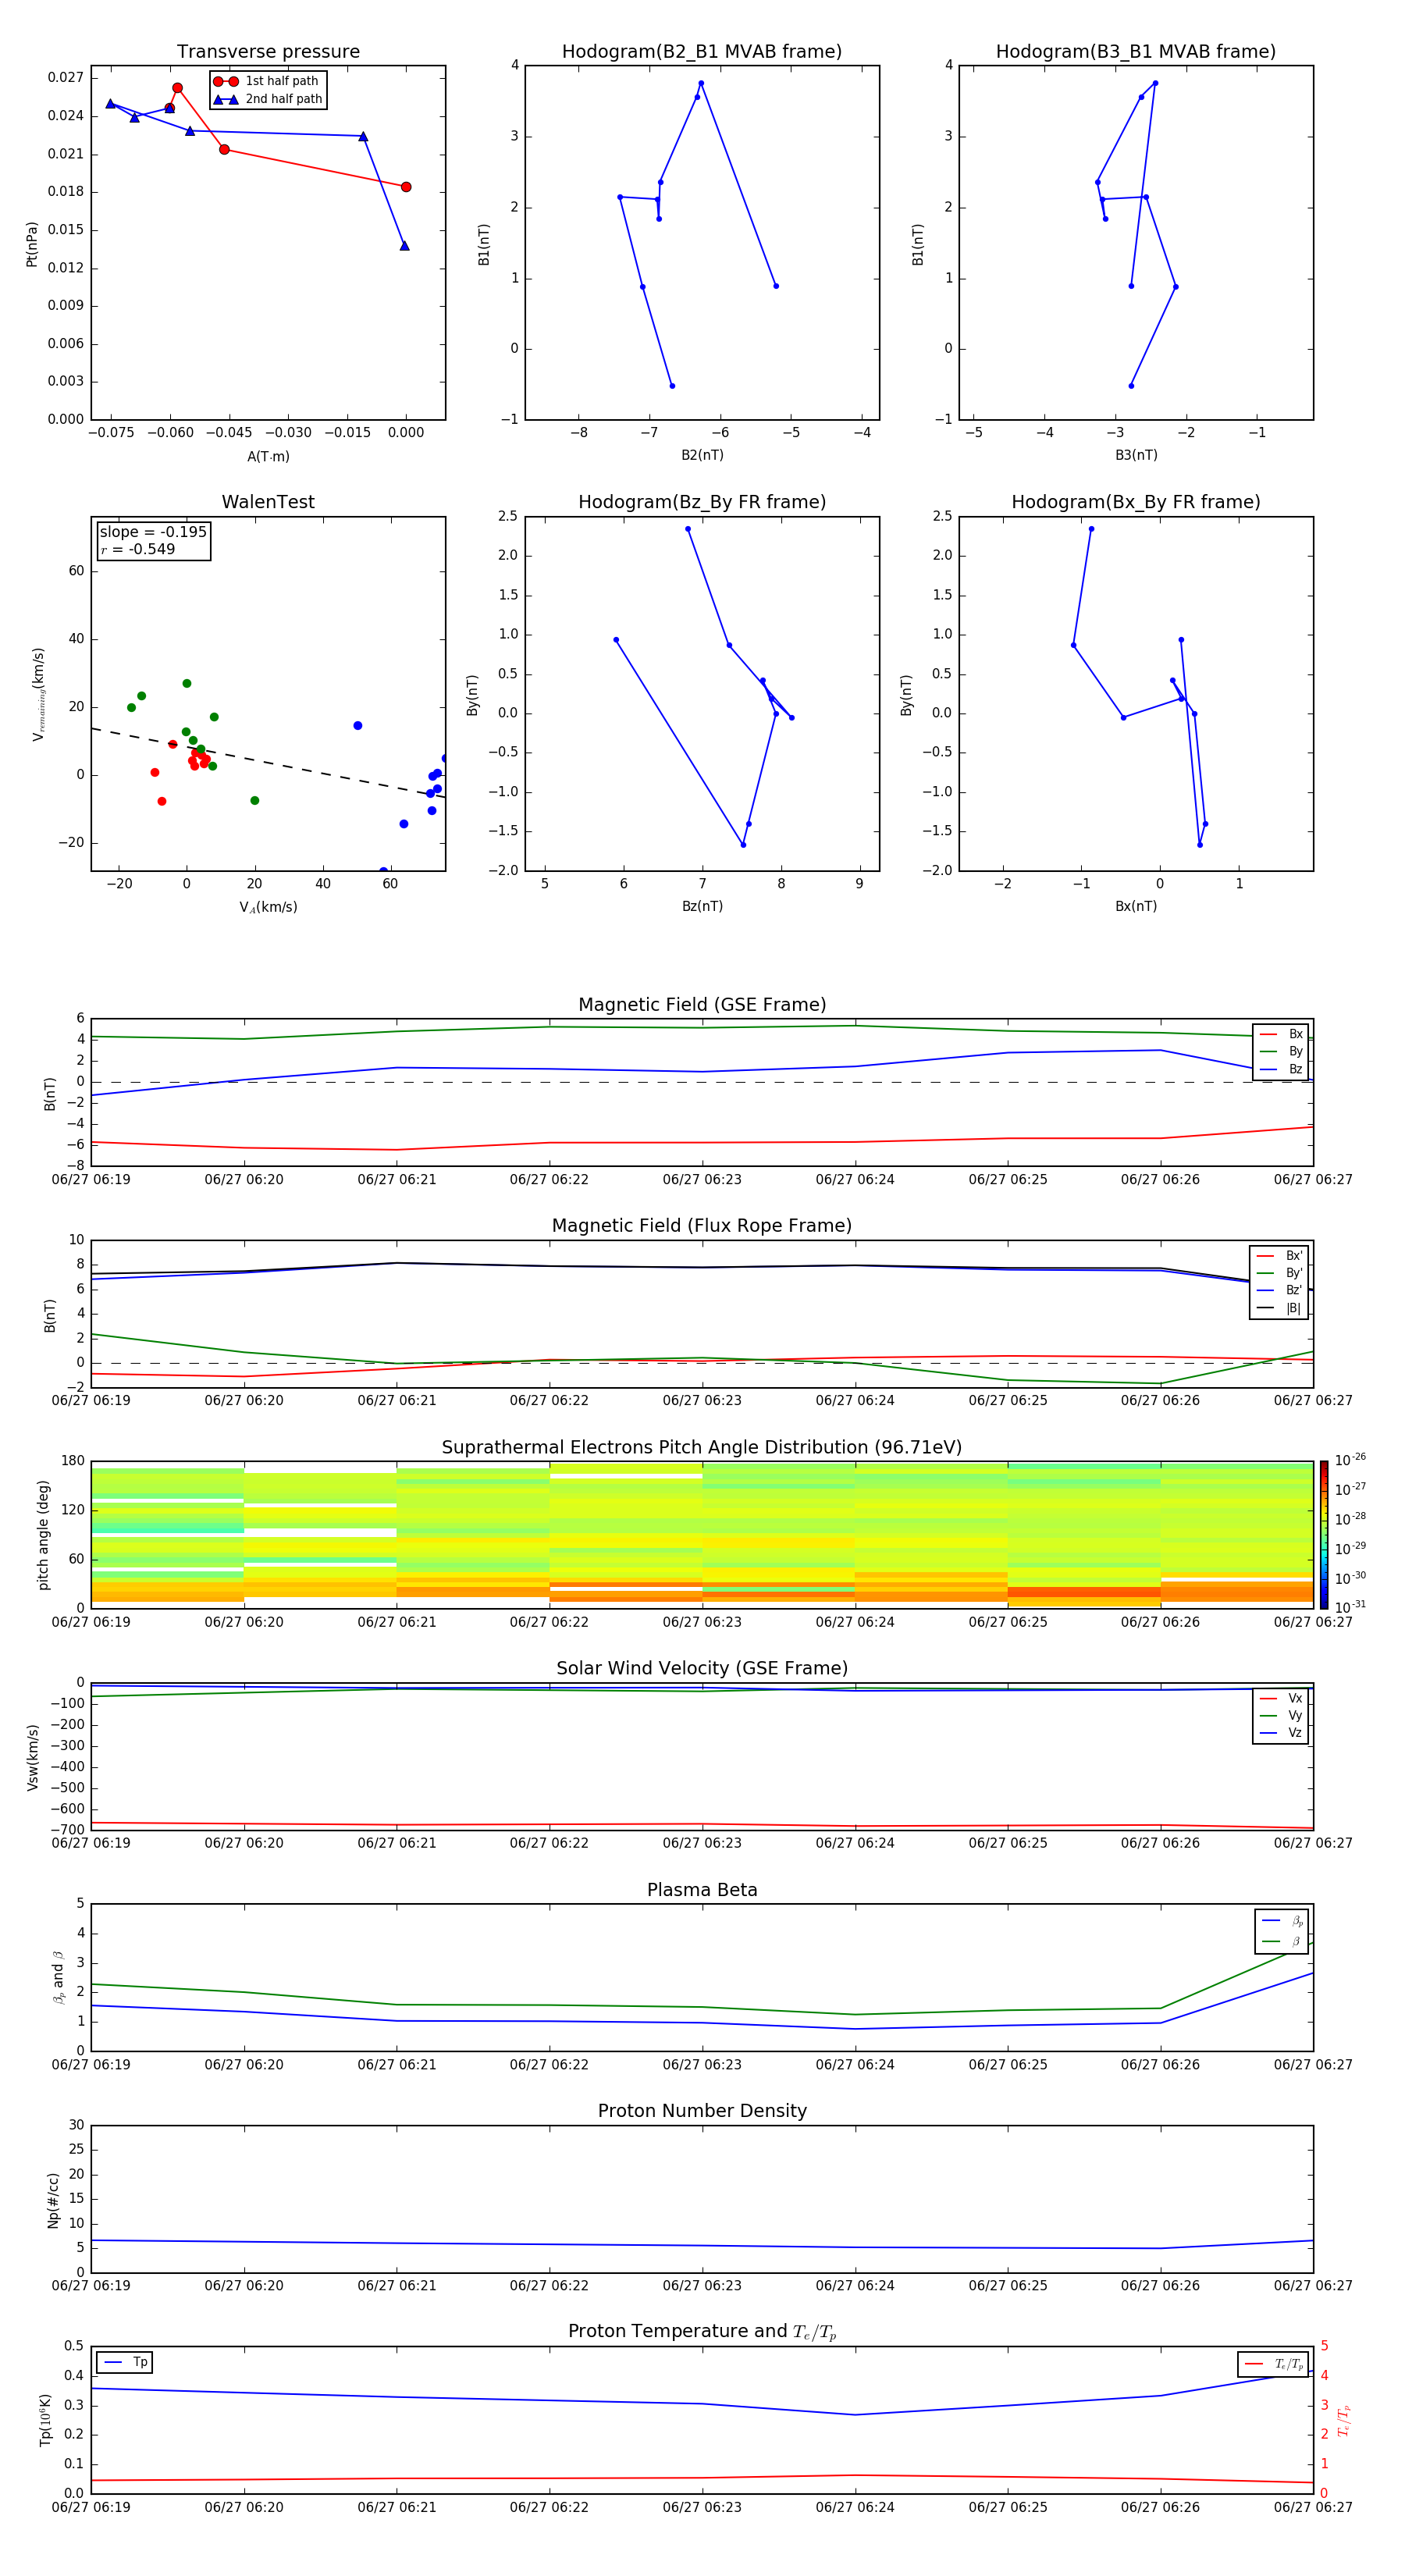This screenshot has width=1405, height=2576.
Task: Click the 'Plasma Beta' plot title
Action: tap(702, 1890)
